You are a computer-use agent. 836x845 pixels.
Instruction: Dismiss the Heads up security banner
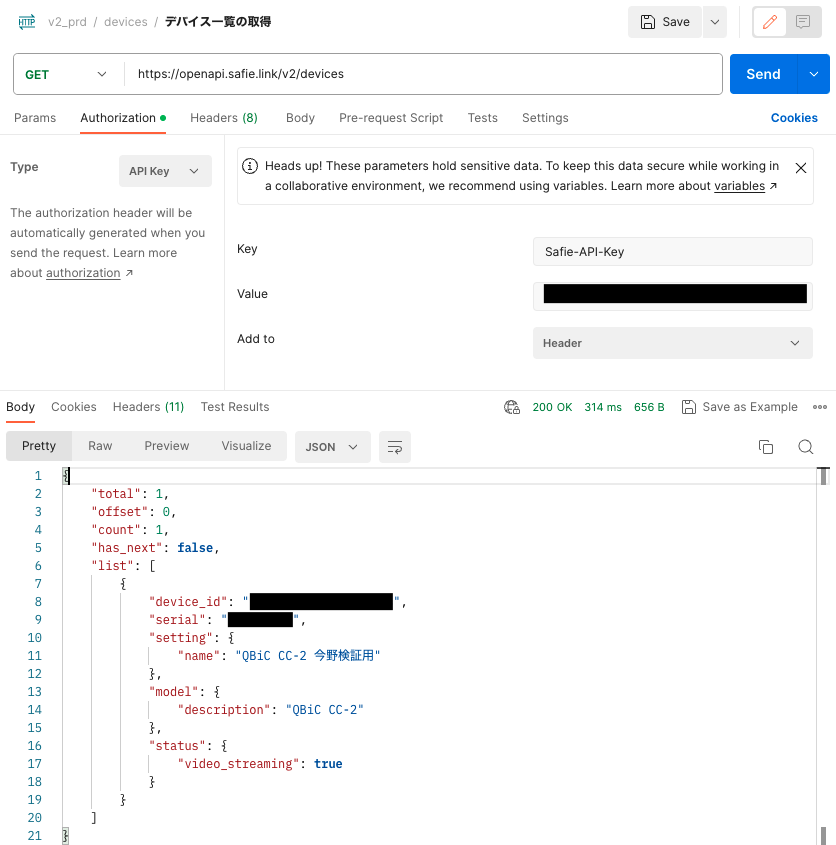(x=800, y=167)
